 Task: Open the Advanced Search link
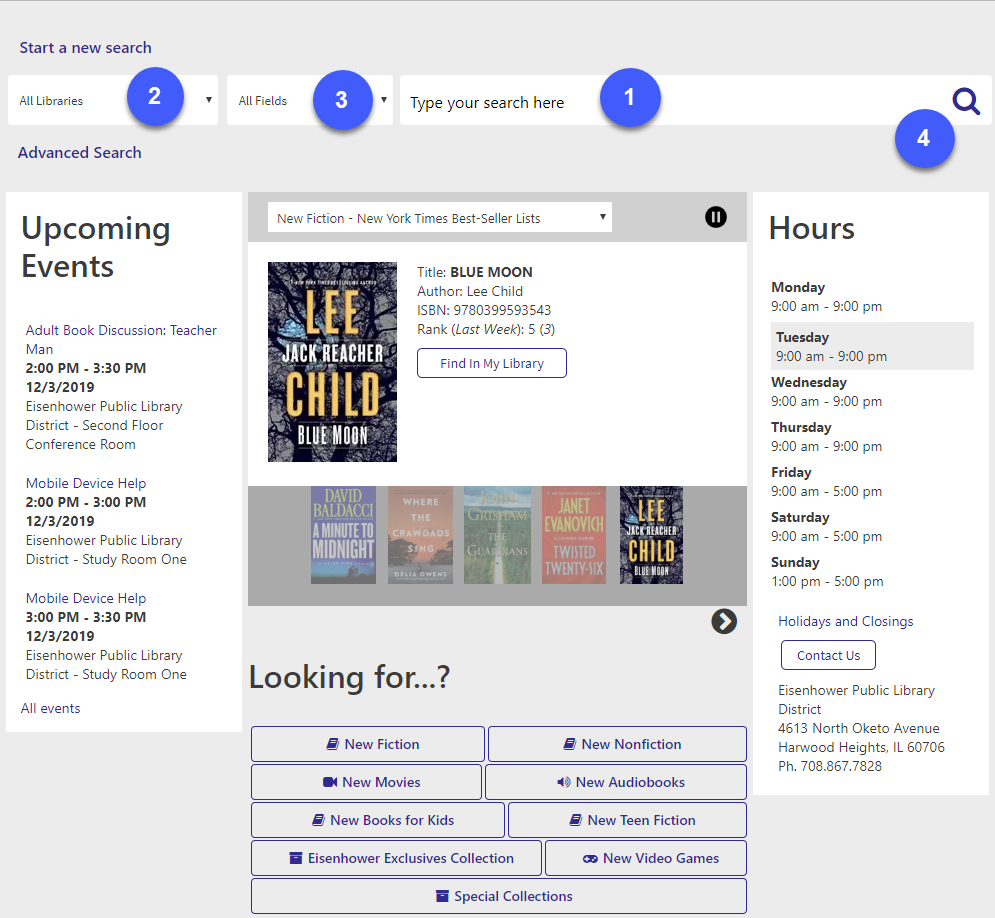pos(79,153)
